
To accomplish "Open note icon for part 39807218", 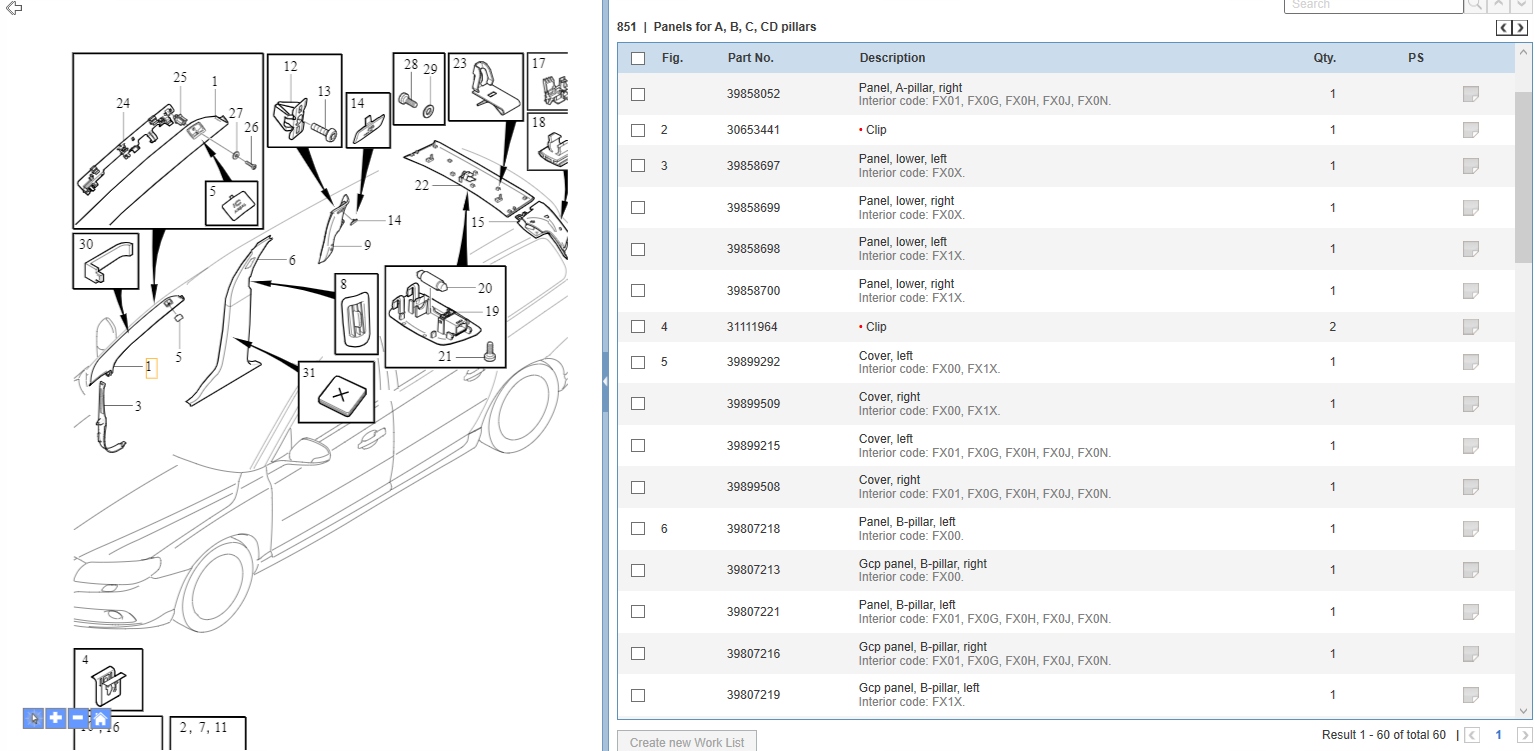I will pos(1470,529).
